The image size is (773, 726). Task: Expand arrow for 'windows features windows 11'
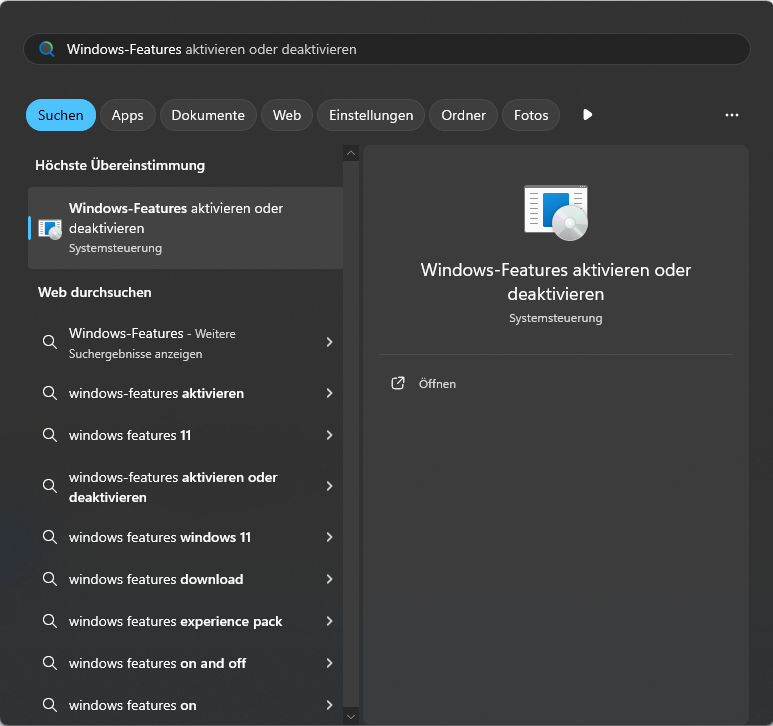tap(329, 537)
